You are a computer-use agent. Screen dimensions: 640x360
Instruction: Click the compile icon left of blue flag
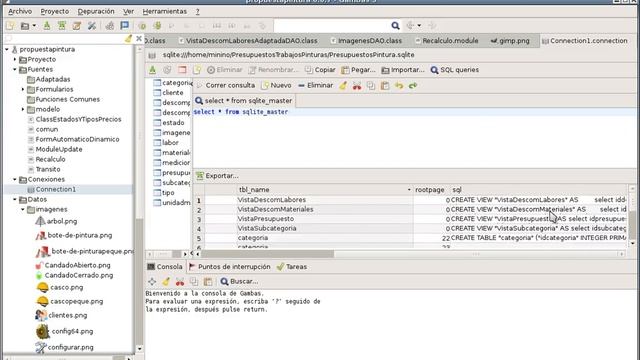click(x=109, y=26)
